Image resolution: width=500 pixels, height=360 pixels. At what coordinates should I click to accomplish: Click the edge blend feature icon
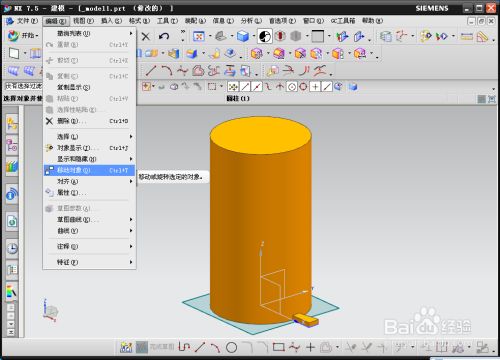tap(192, 53)
